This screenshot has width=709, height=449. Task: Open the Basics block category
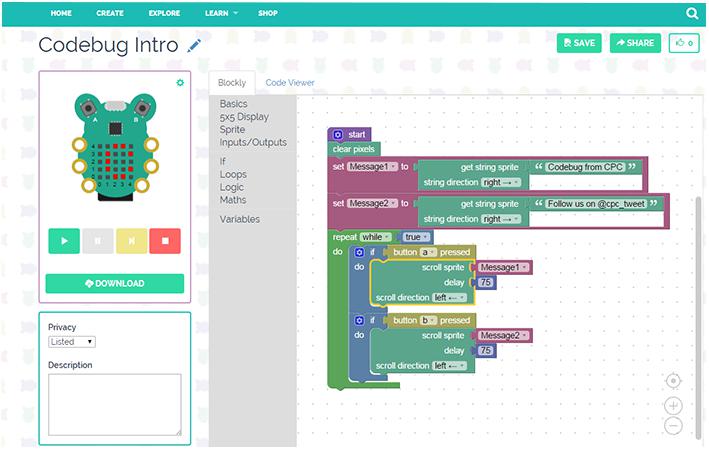point(233,104)
